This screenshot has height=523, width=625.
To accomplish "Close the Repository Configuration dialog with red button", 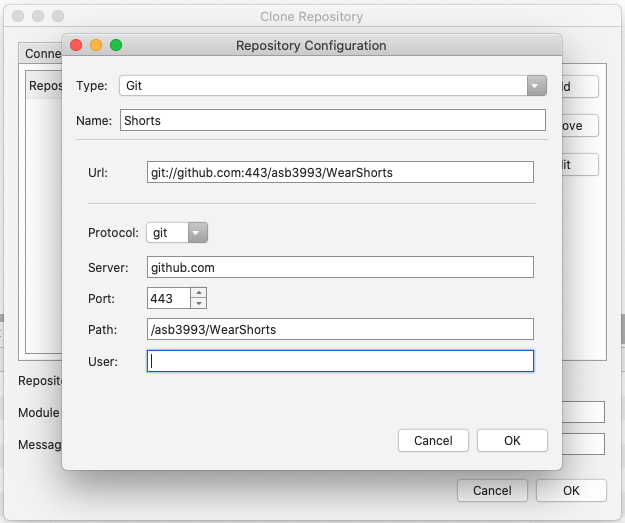I will (x=76, y=45).
